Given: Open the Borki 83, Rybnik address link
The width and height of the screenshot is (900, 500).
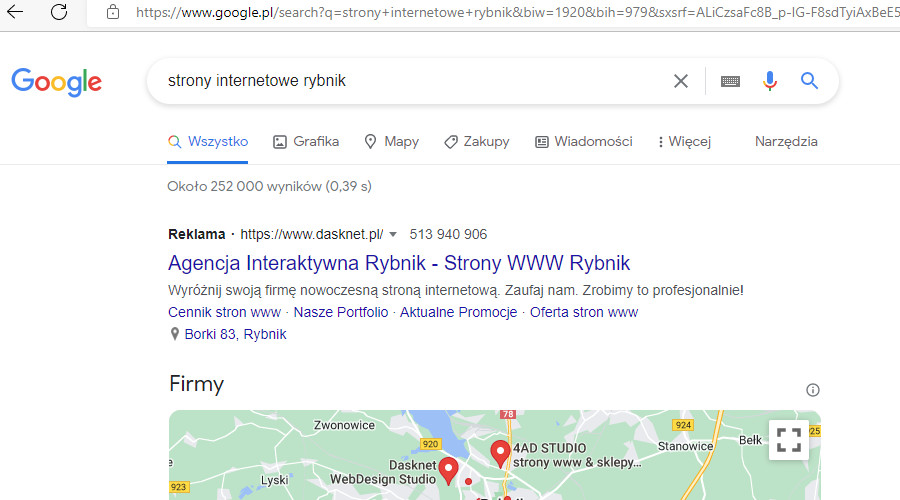Looking at the screenshot, I should pos(235,334).
